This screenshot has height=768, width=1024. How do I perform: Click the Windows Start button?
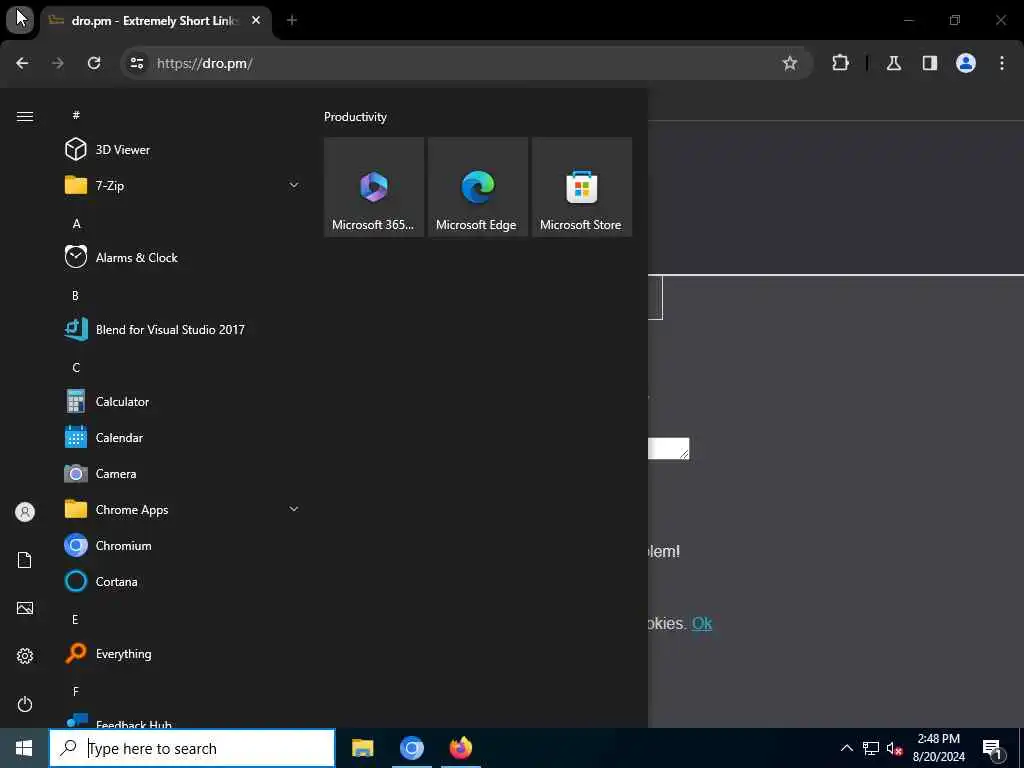pyautogui.click(x=24, y=748)
